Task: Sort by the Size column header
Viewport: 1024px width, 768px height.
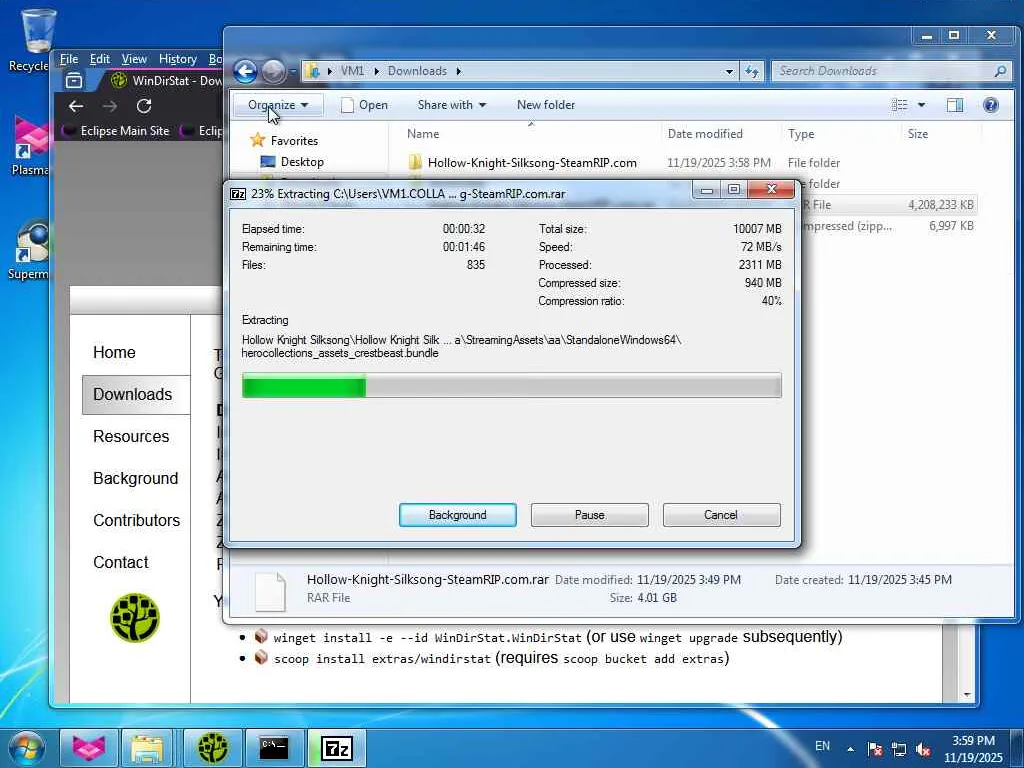Action: click(918, 134)
